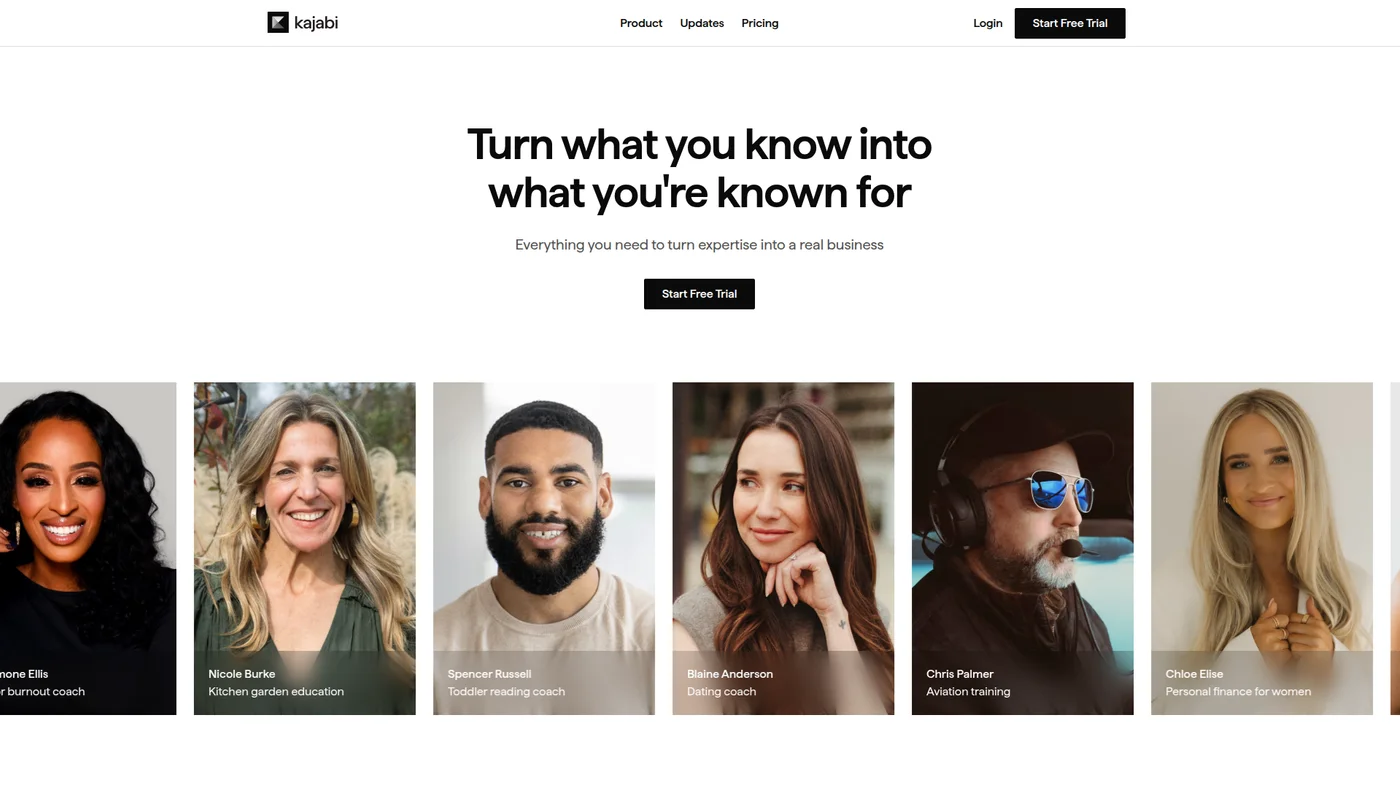Viewport: 1400px width, 788px height.
Task: Click the Dating coach caption
Action: [721, 692]
